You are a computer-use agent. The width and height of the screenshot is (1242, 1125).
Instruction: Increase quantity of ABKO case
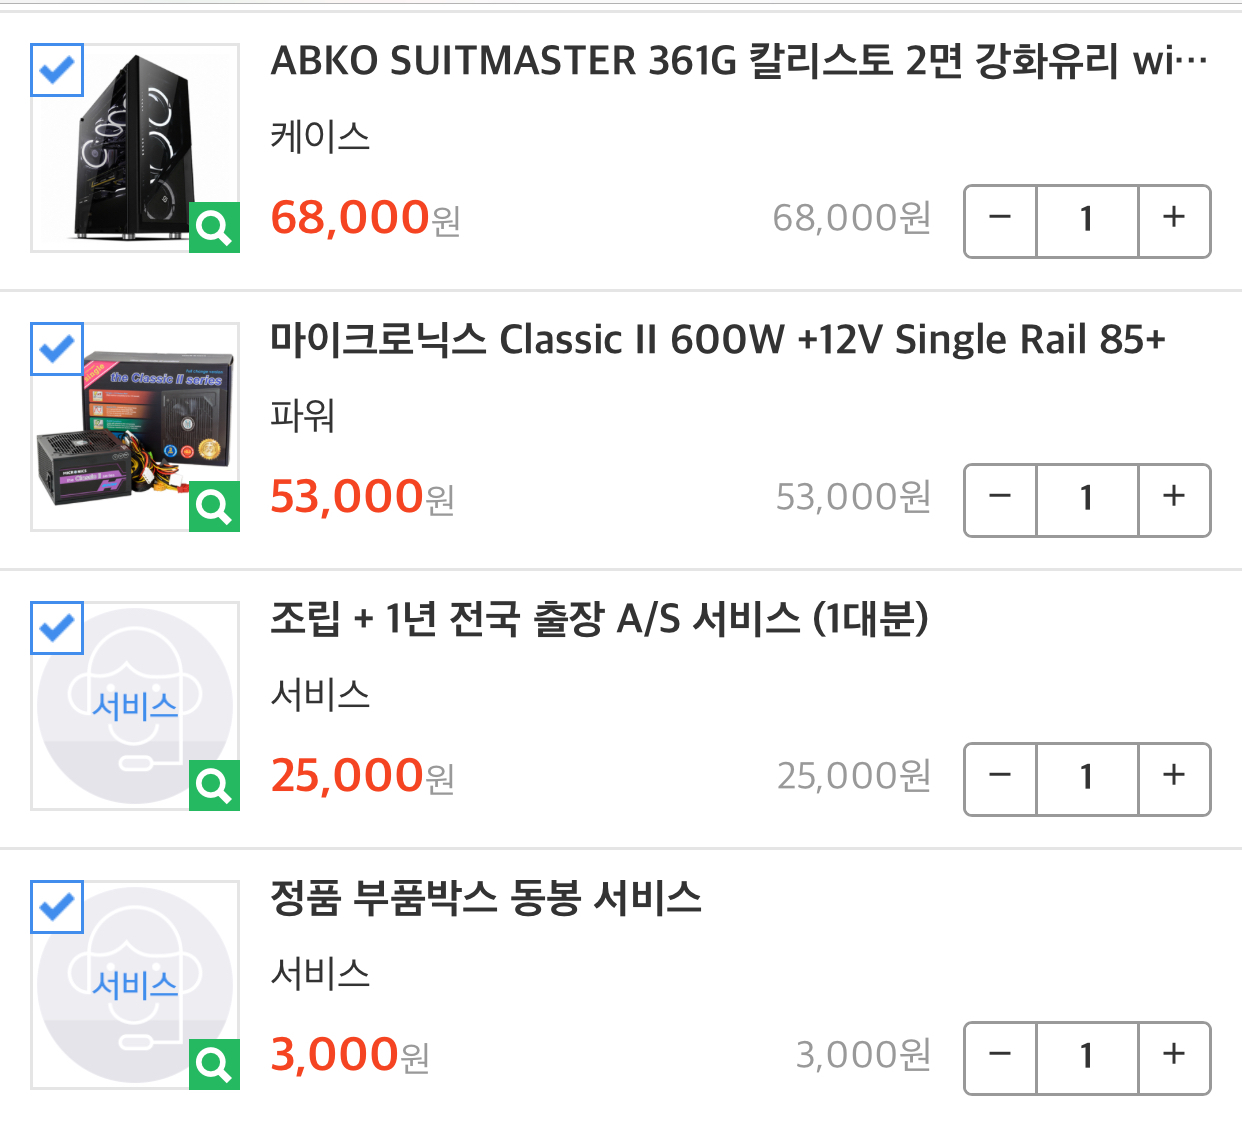click(1174, 221)
